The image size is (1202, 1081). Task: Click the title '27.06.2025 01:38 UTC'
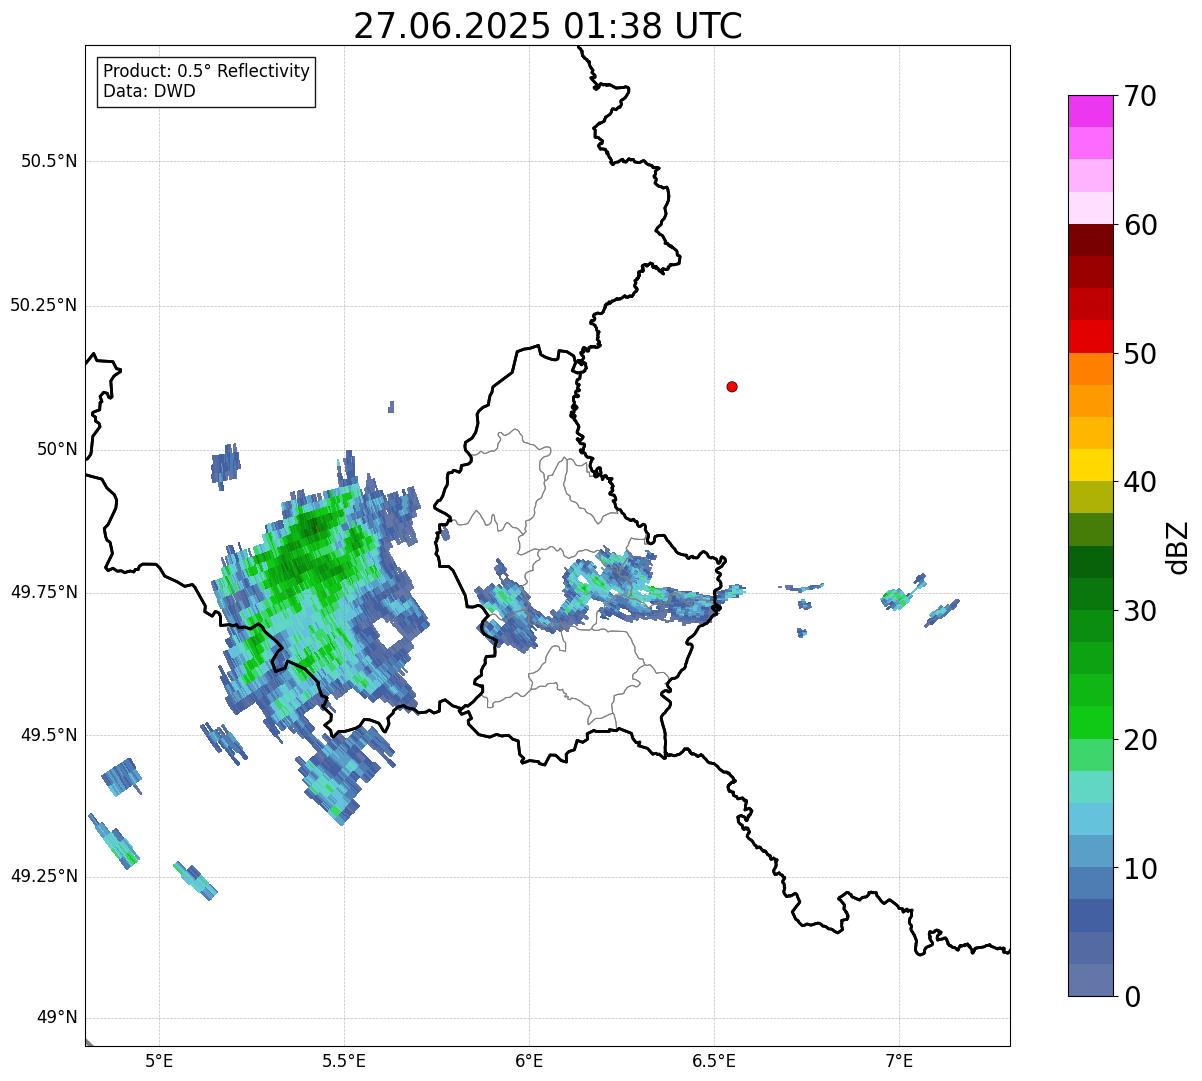click(x=548, y=25)
